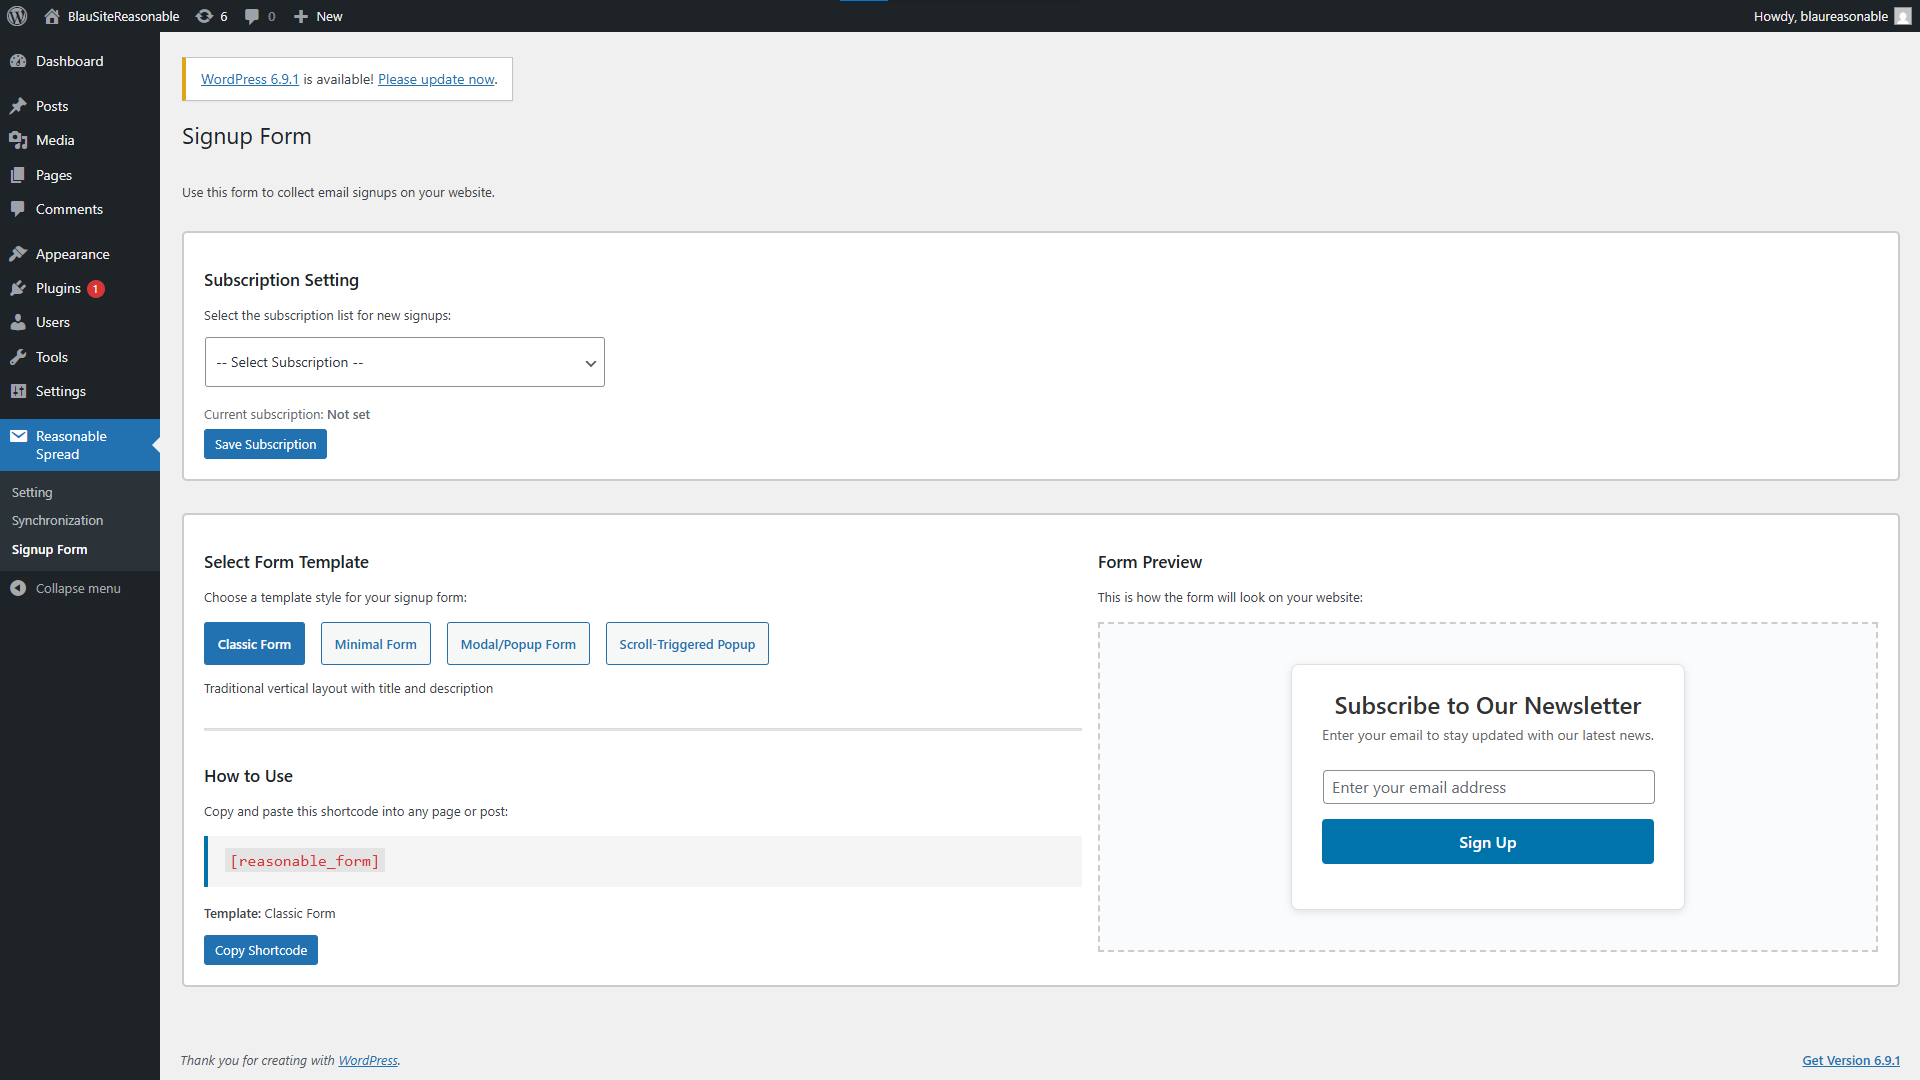Click the Pages icon in the sidebar
The width and height of the screenshot is (1920, 1080).
tap(20, 175)
